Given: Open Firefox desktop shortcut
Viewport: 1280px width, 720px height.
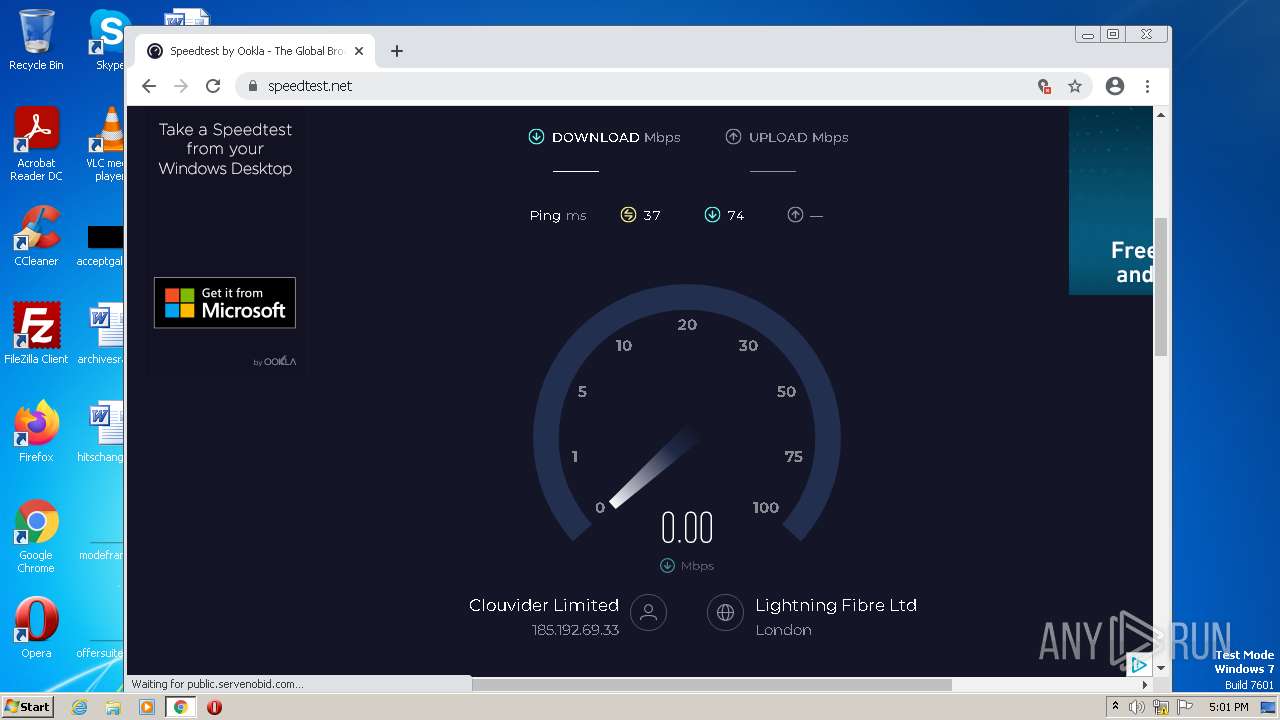Looking at the screenshot, I should pyautogui.click(x=36, y=432).
